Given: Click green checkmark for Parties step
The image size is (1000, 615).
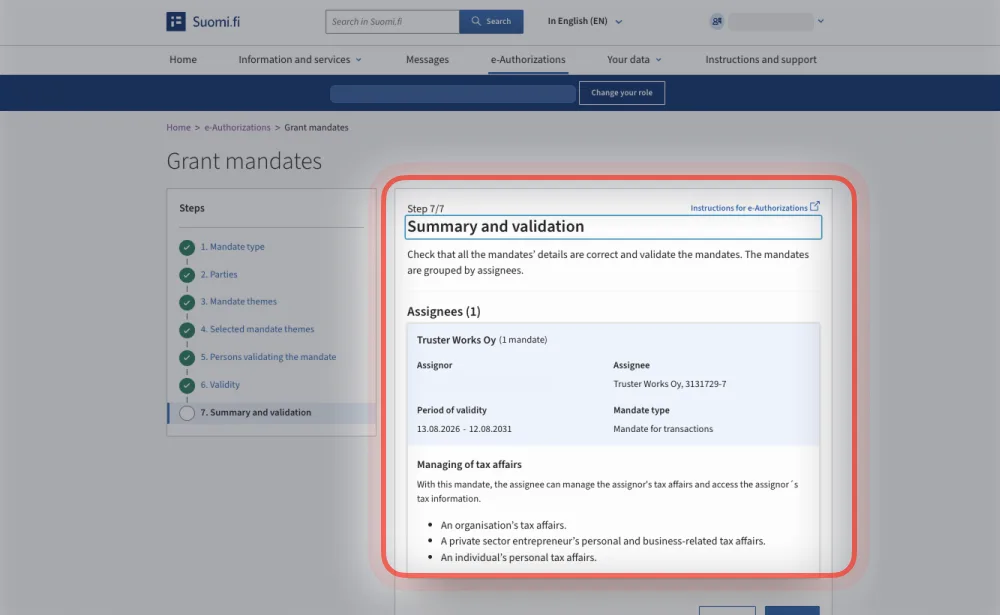Looking at the screenshot, I should (x=187, y=274).
